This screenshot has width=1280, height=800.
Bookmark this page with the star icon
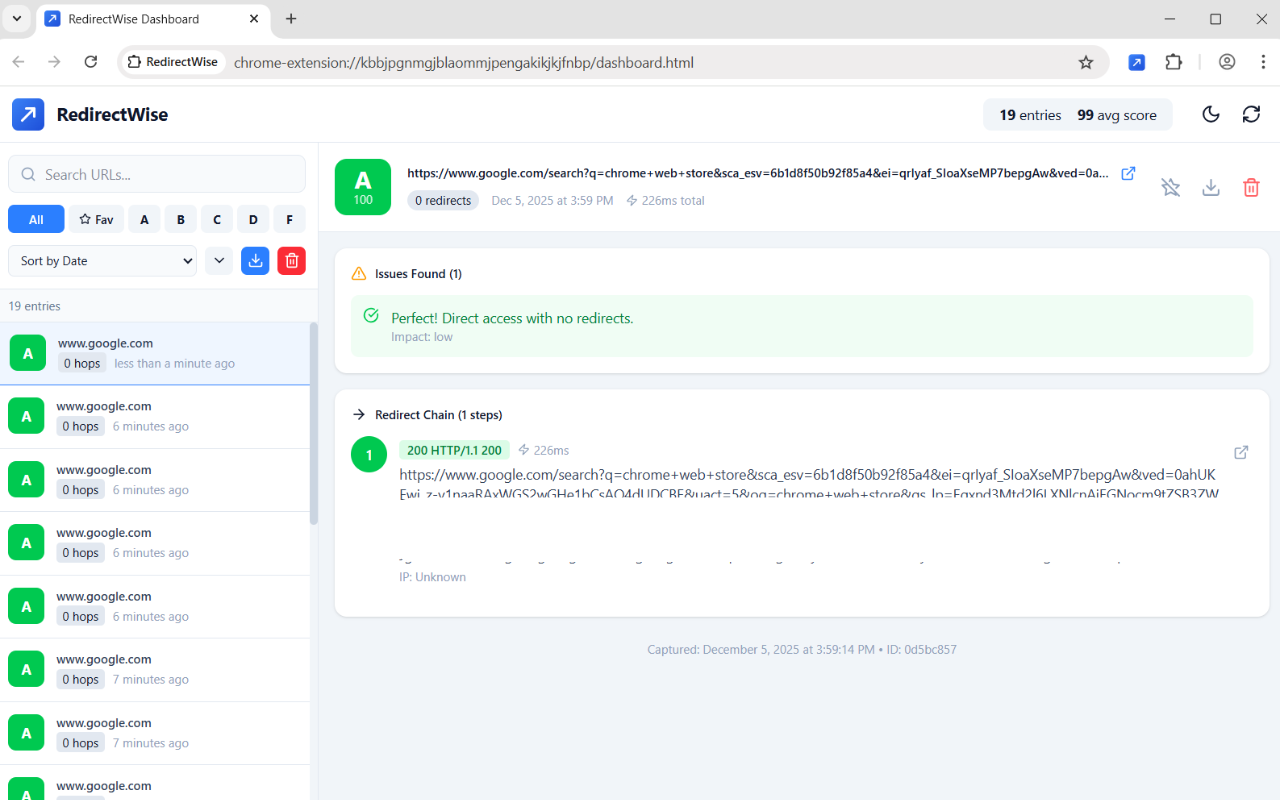(x=1086, y=62)
